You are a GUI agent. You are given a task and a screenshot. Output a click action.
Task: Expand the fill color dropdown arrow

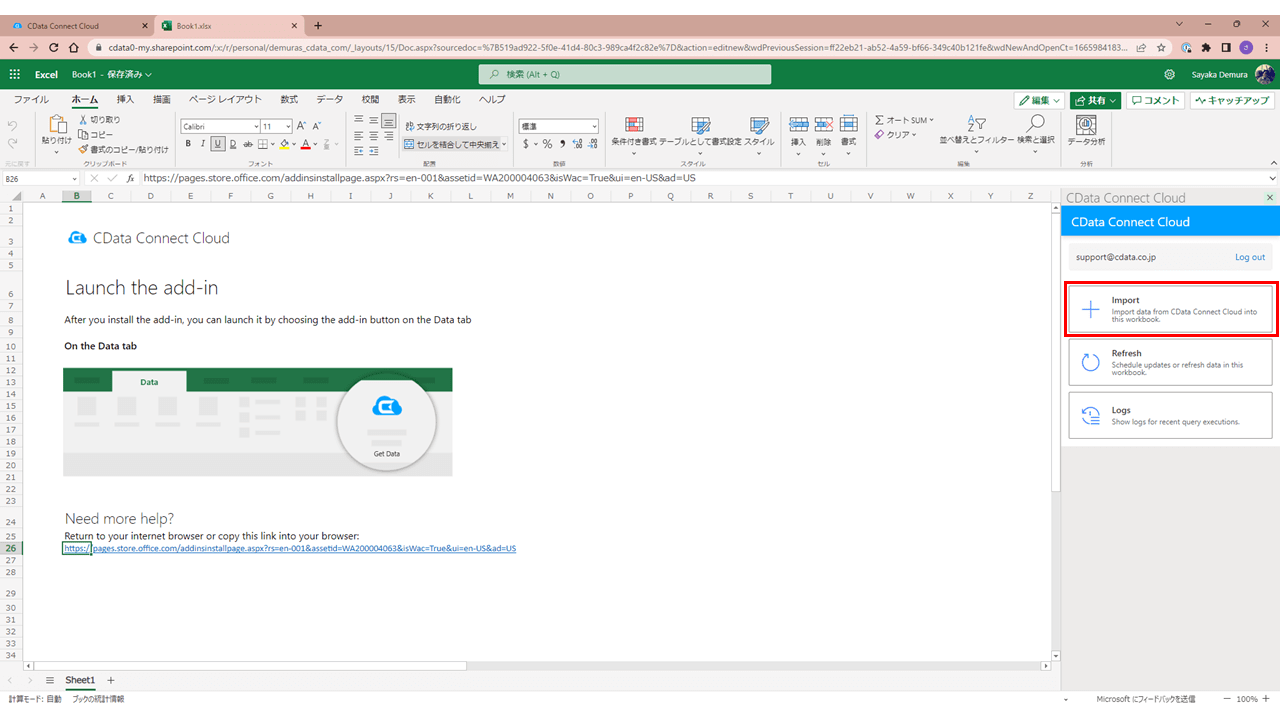click(295, 144)
